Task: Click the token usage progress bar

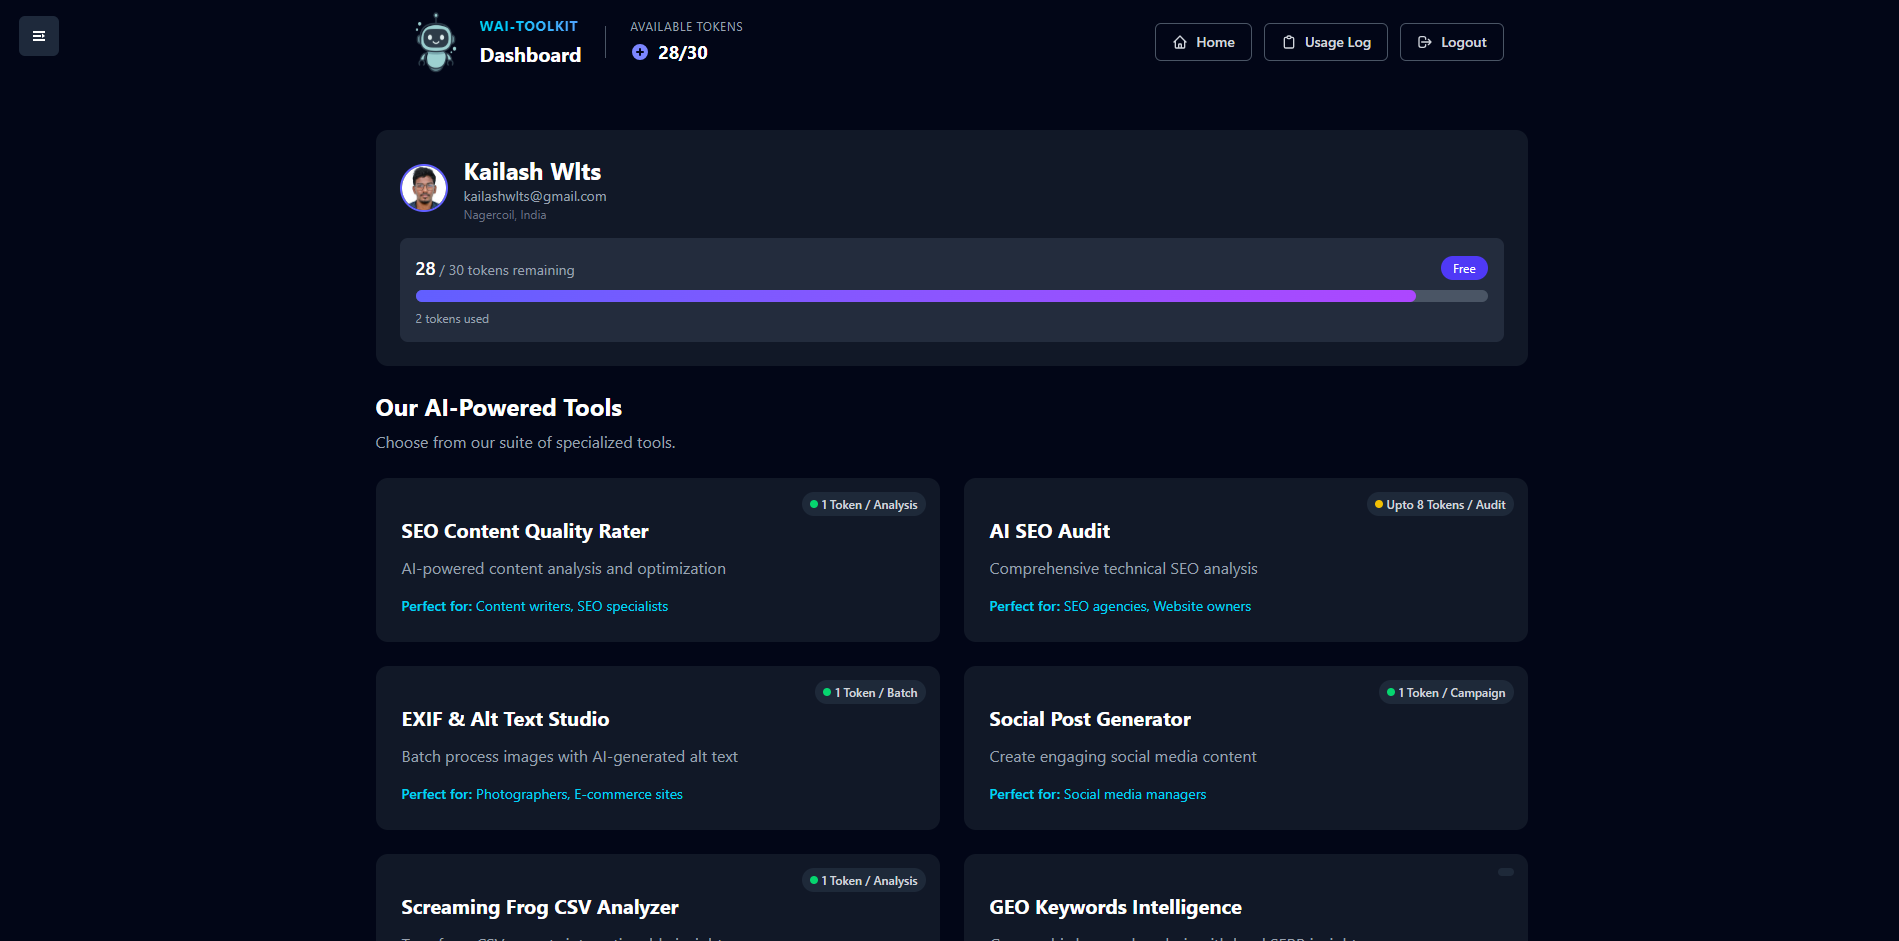Action: click(x=950, y=295)
